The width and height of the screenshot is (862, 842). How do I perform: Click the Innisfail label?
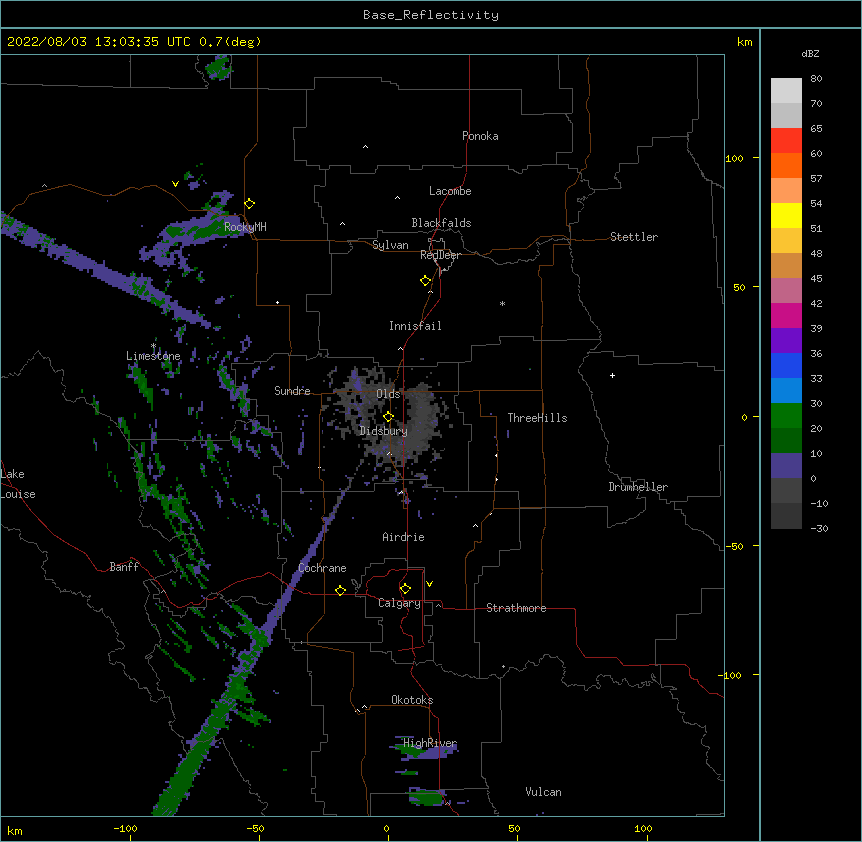click(x=415, y=326)
